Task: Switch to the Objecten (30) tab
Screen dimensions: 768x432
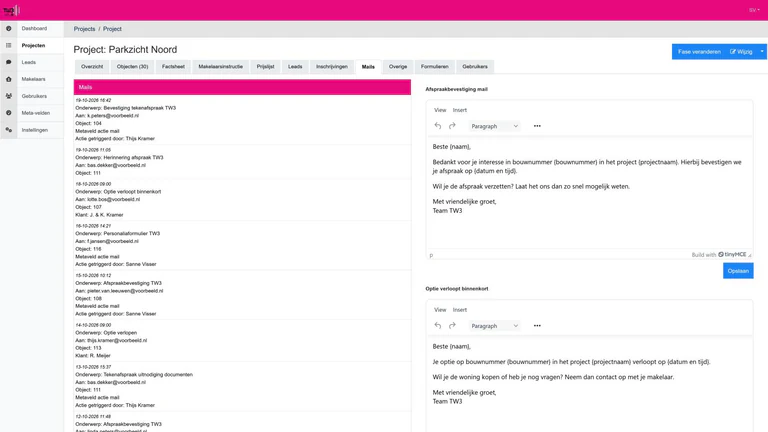Action: pos(132,67)
